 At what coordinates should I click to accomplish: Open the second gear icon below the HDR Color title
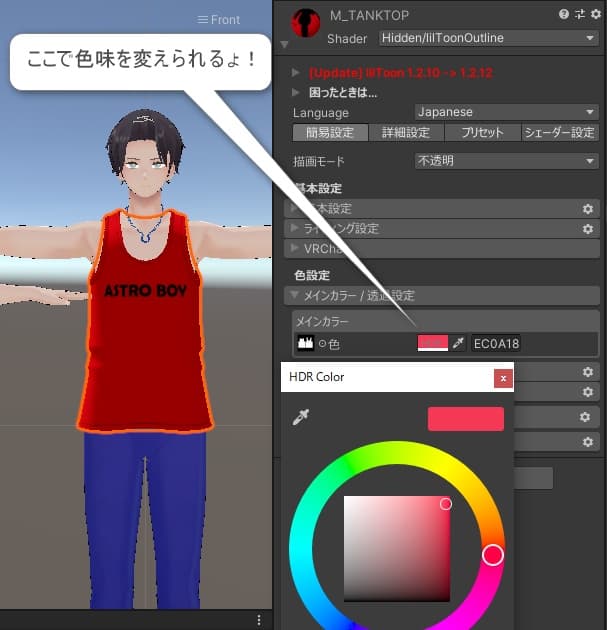click(588, 392)
